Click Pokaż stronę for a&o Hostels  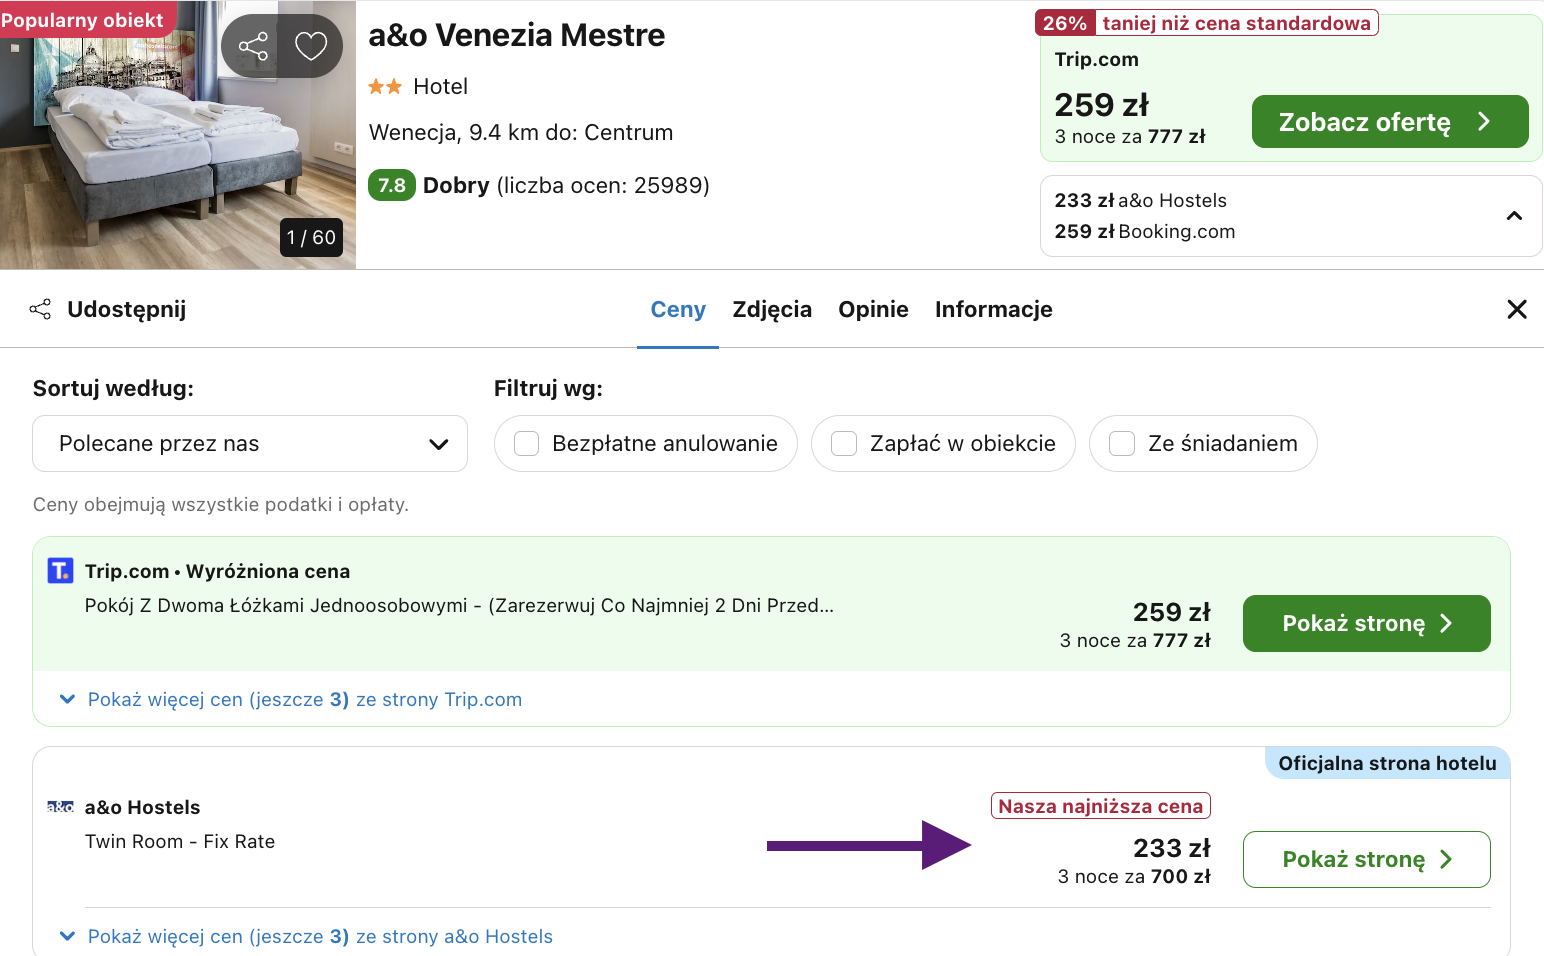click(x=1366, y=859)
